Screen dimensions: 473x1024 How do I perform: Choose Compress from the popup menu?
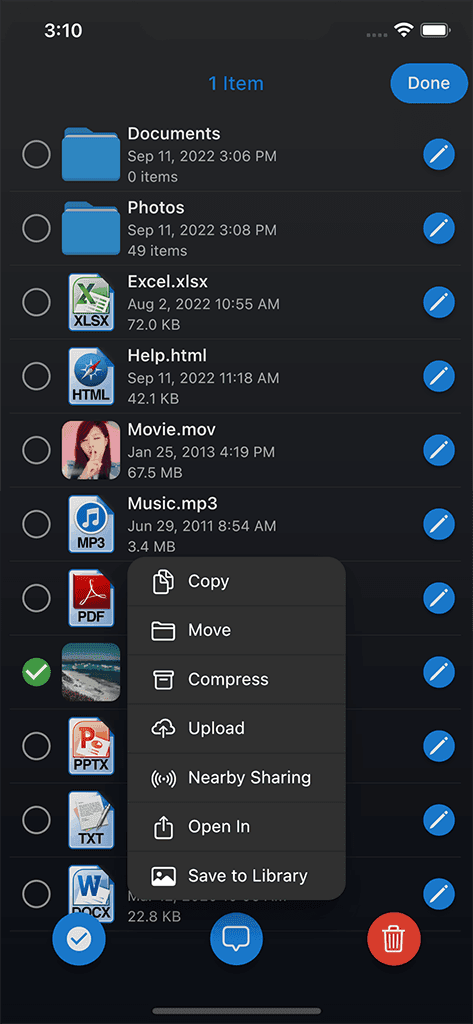(236, 679)
